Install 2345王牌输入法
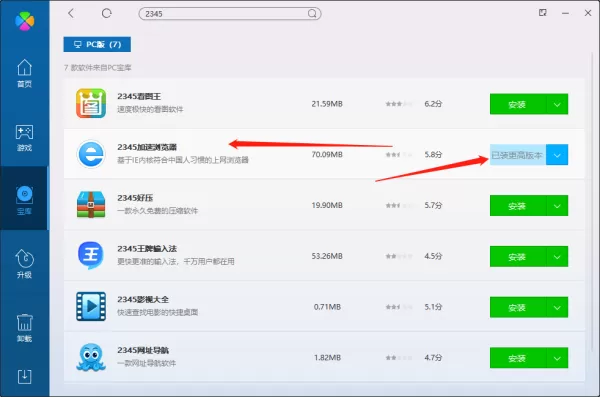Image resolution: width=600 pixels, height=397 pixels. tap(518, 256)
